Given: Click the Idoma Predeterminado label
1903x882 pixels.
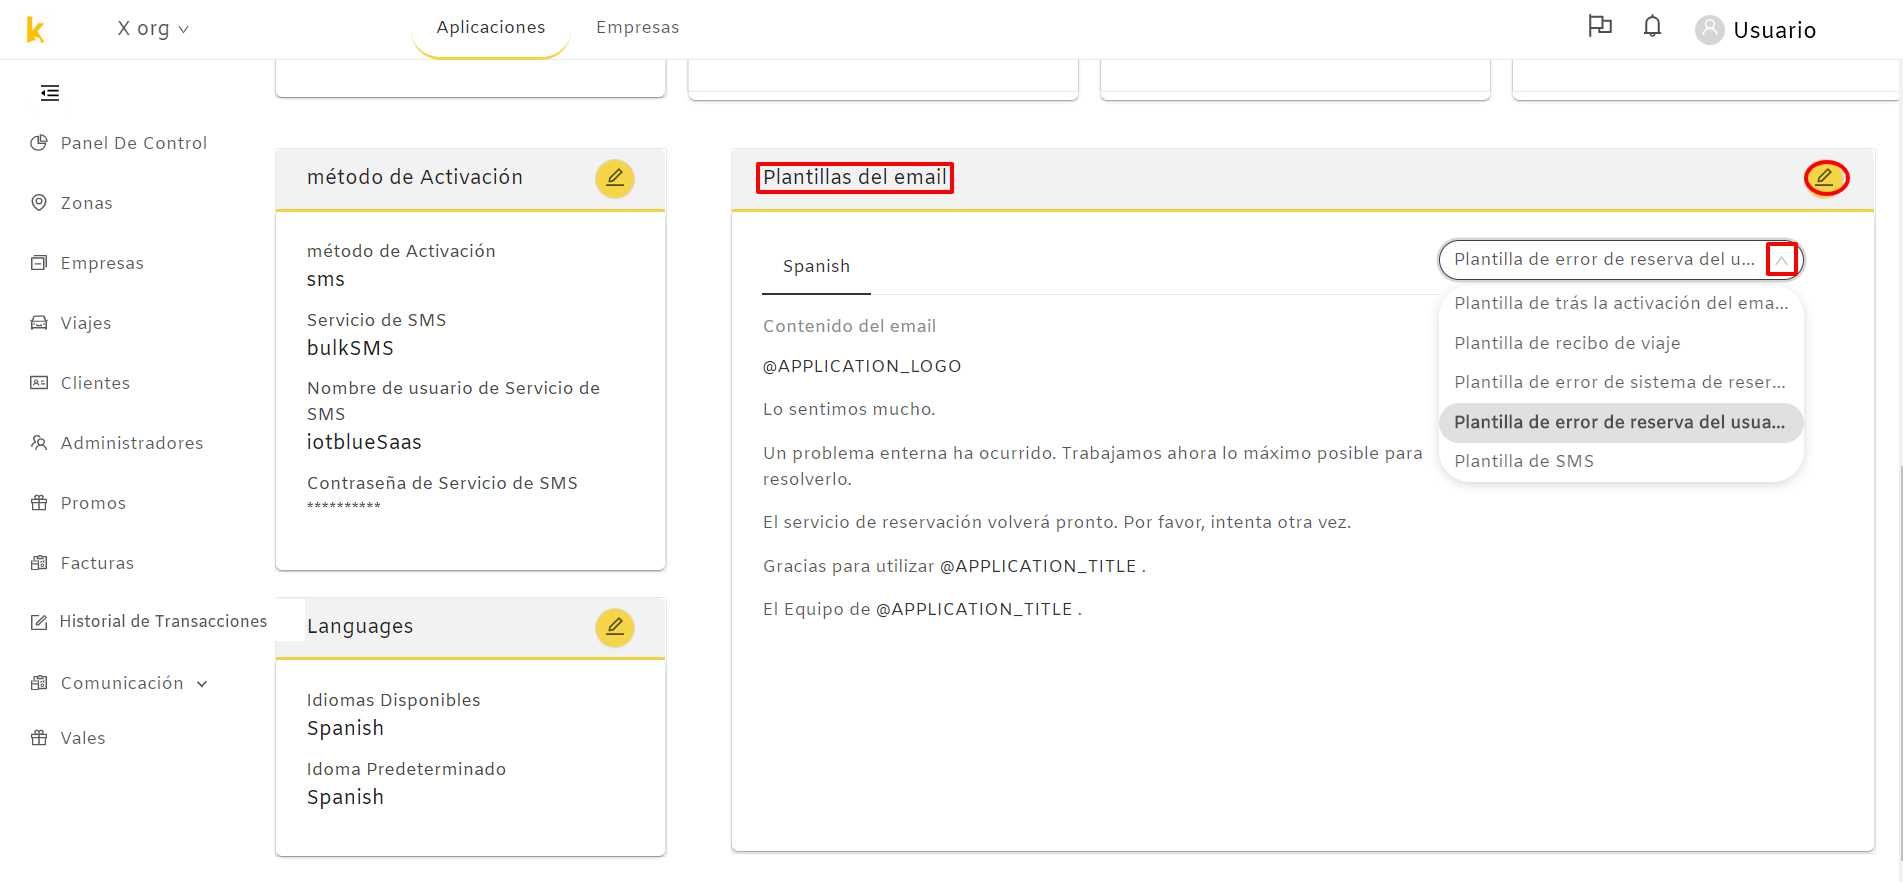Looking at the screenshot, I should (x=406, y=769).
